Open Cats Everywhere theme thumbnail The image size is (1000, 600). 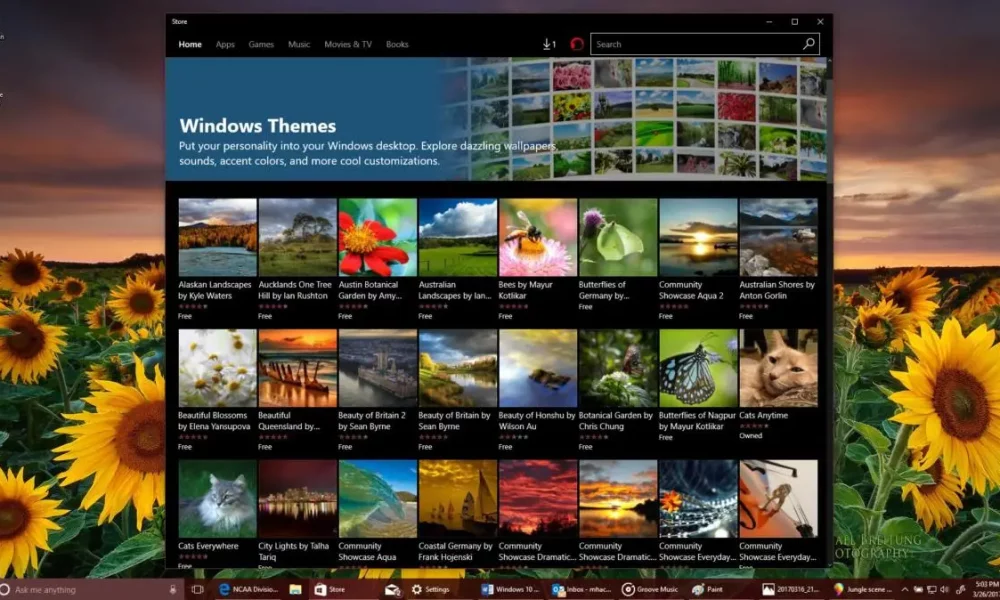pyautogui.click(x=217, y=499)
